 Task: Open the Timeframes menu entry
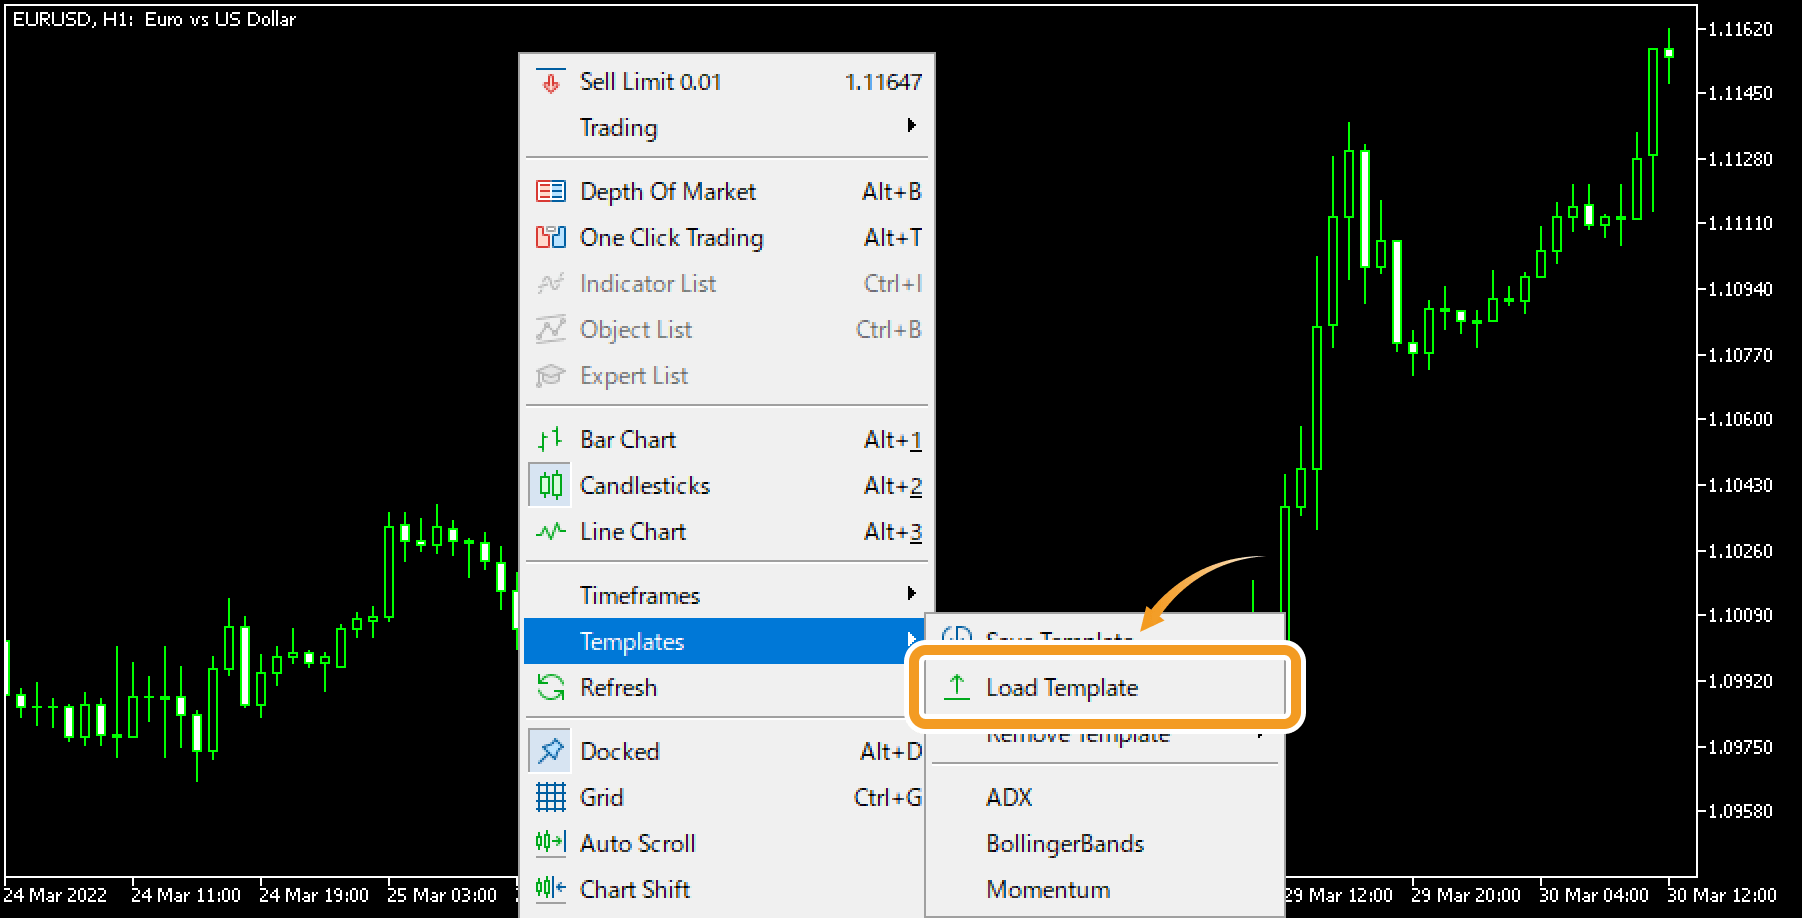(x=726, y=595)
